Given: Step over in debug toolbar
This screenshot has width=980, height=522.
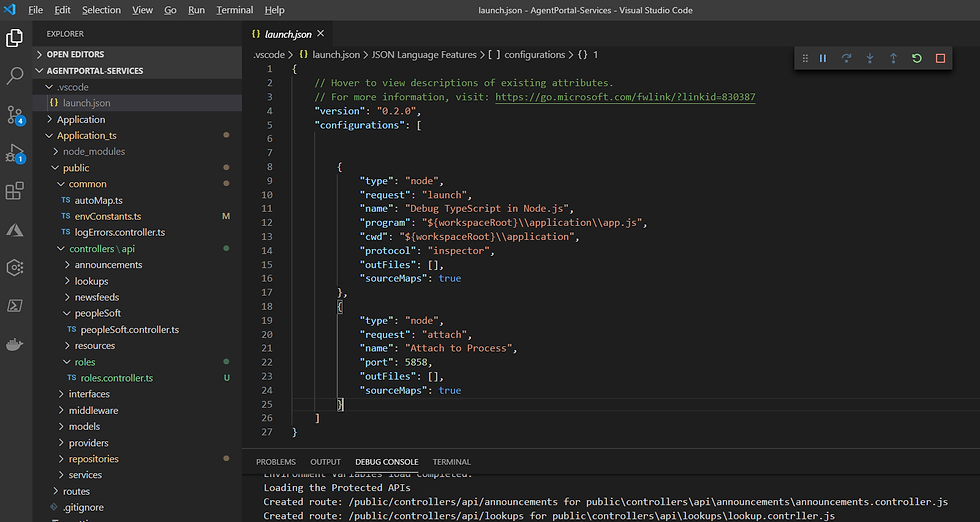Looking at the screenshot, I should (846, 58).
